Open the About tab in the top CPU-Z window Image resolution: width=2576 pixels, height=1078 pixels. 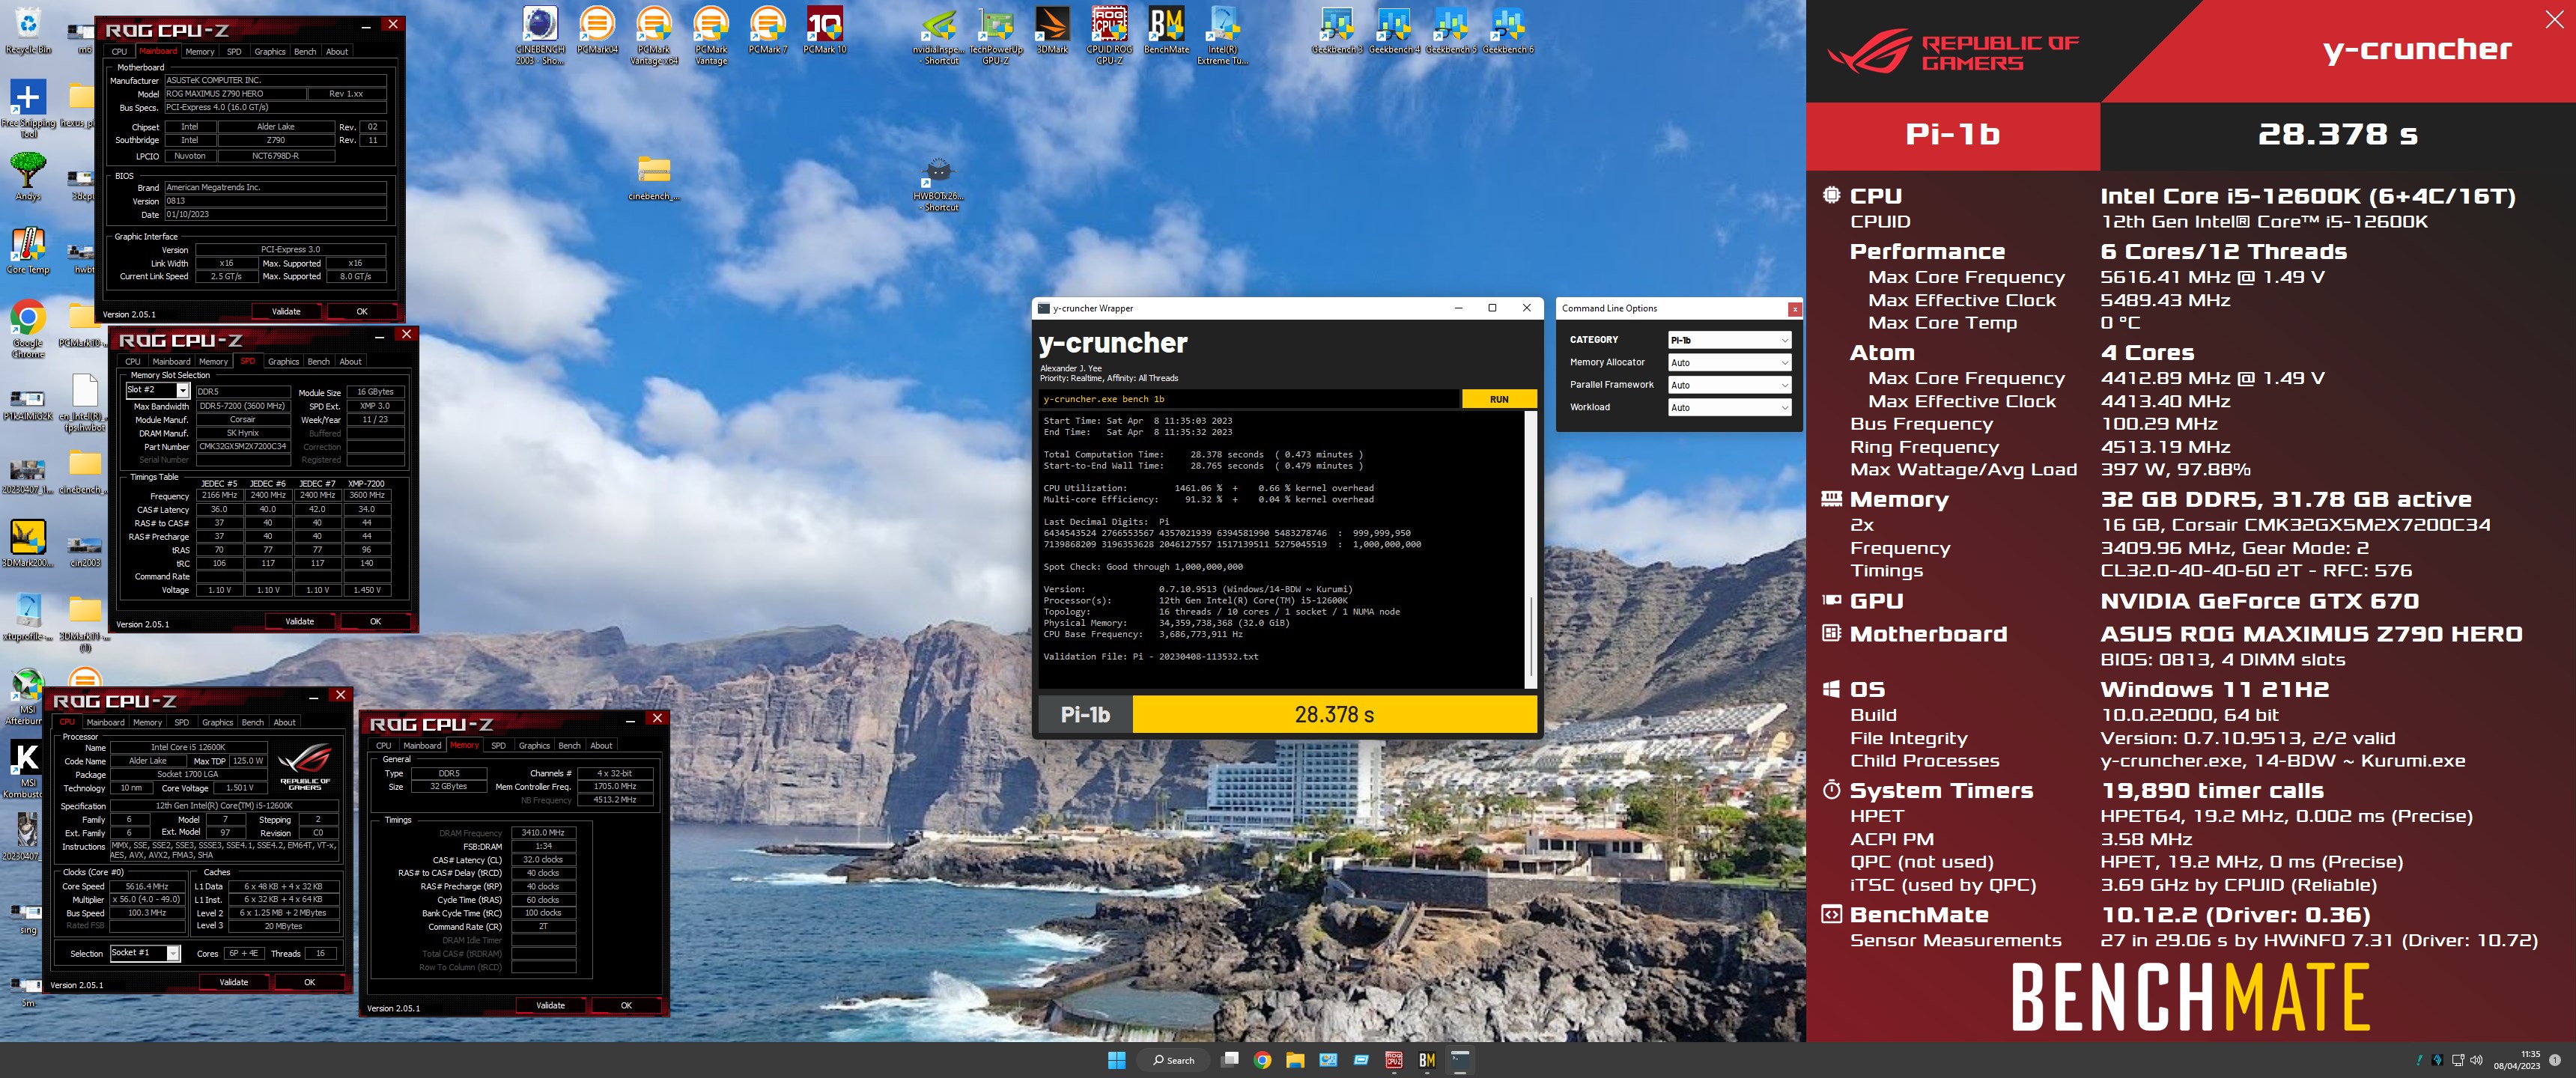pos(337,52)
